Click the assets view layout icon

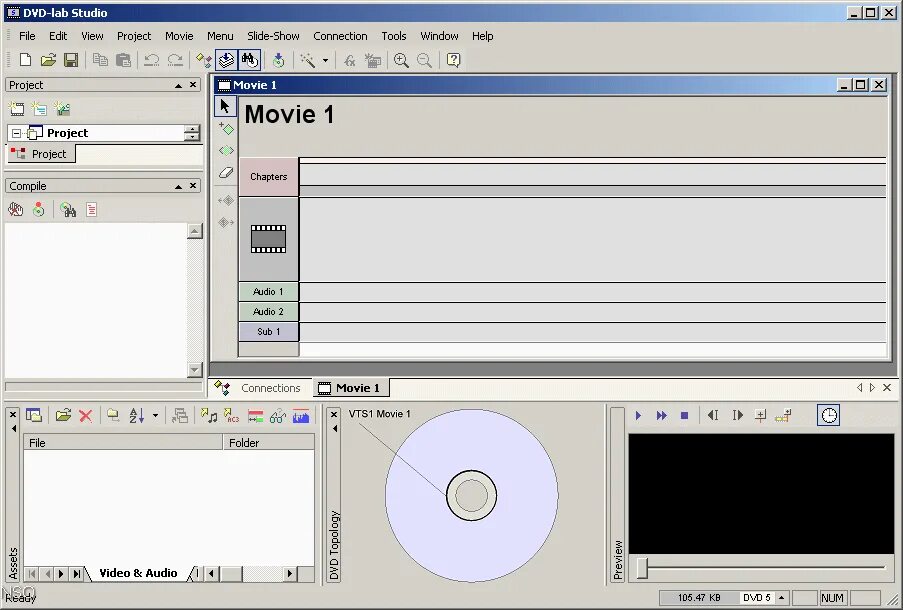pyautogui.click(x=34, y=415)
